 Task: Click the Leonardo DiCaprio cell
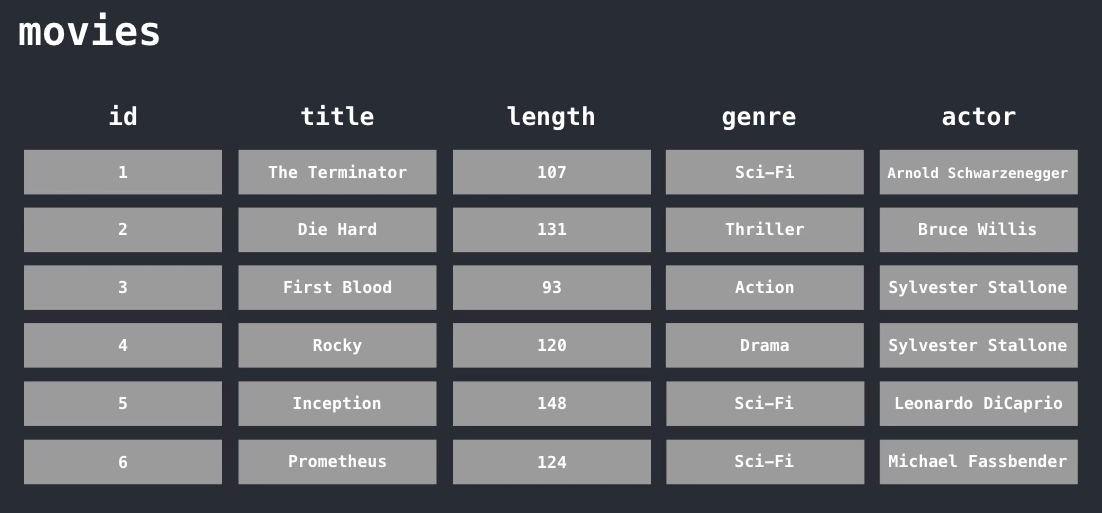[x=978, y=403]
